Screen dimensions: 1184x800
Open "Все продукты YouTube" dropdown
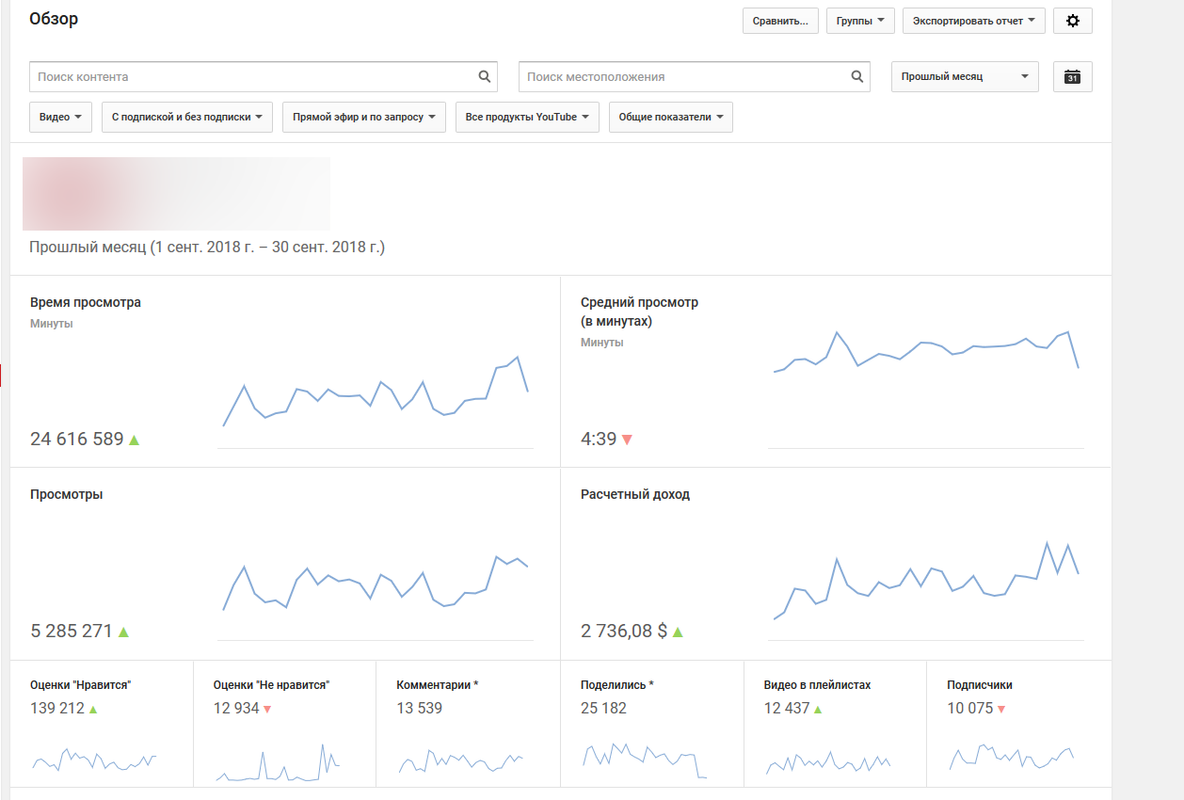pyautogui.click(x=527, y=117)
